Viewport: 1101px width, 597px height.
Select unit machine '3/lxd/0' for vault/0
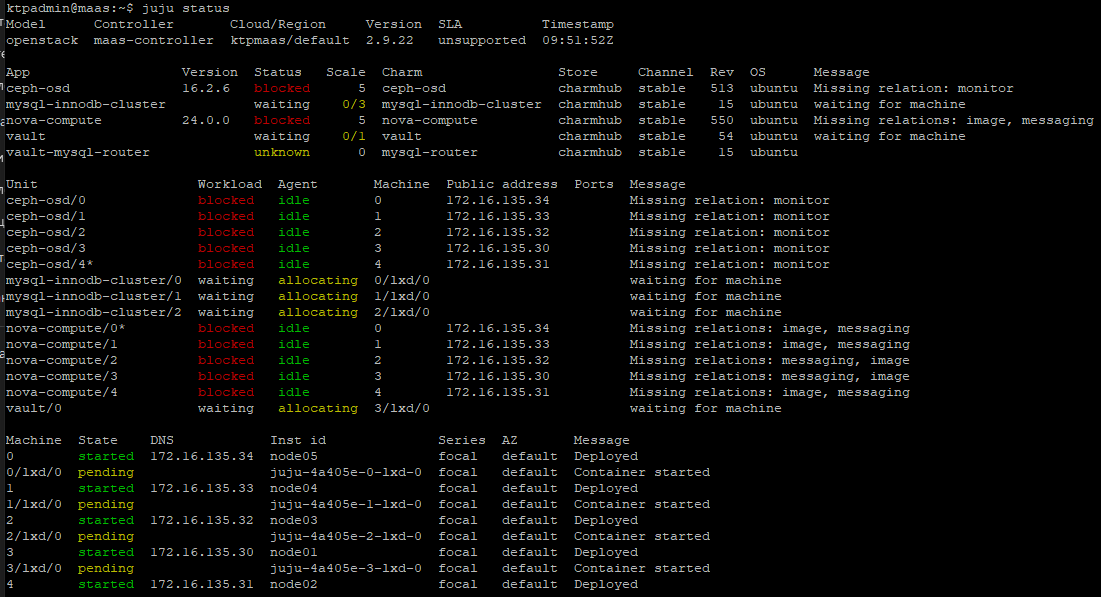[402, 409]
